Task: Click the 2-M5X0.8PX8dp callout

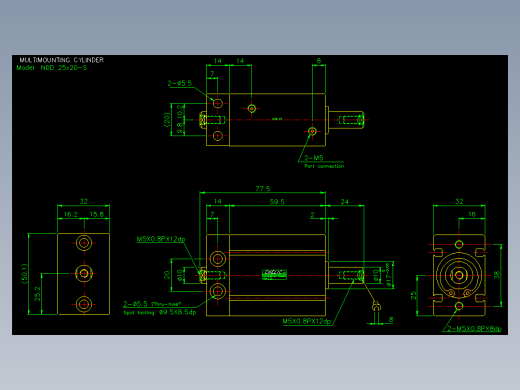Action: coord(474,329)
